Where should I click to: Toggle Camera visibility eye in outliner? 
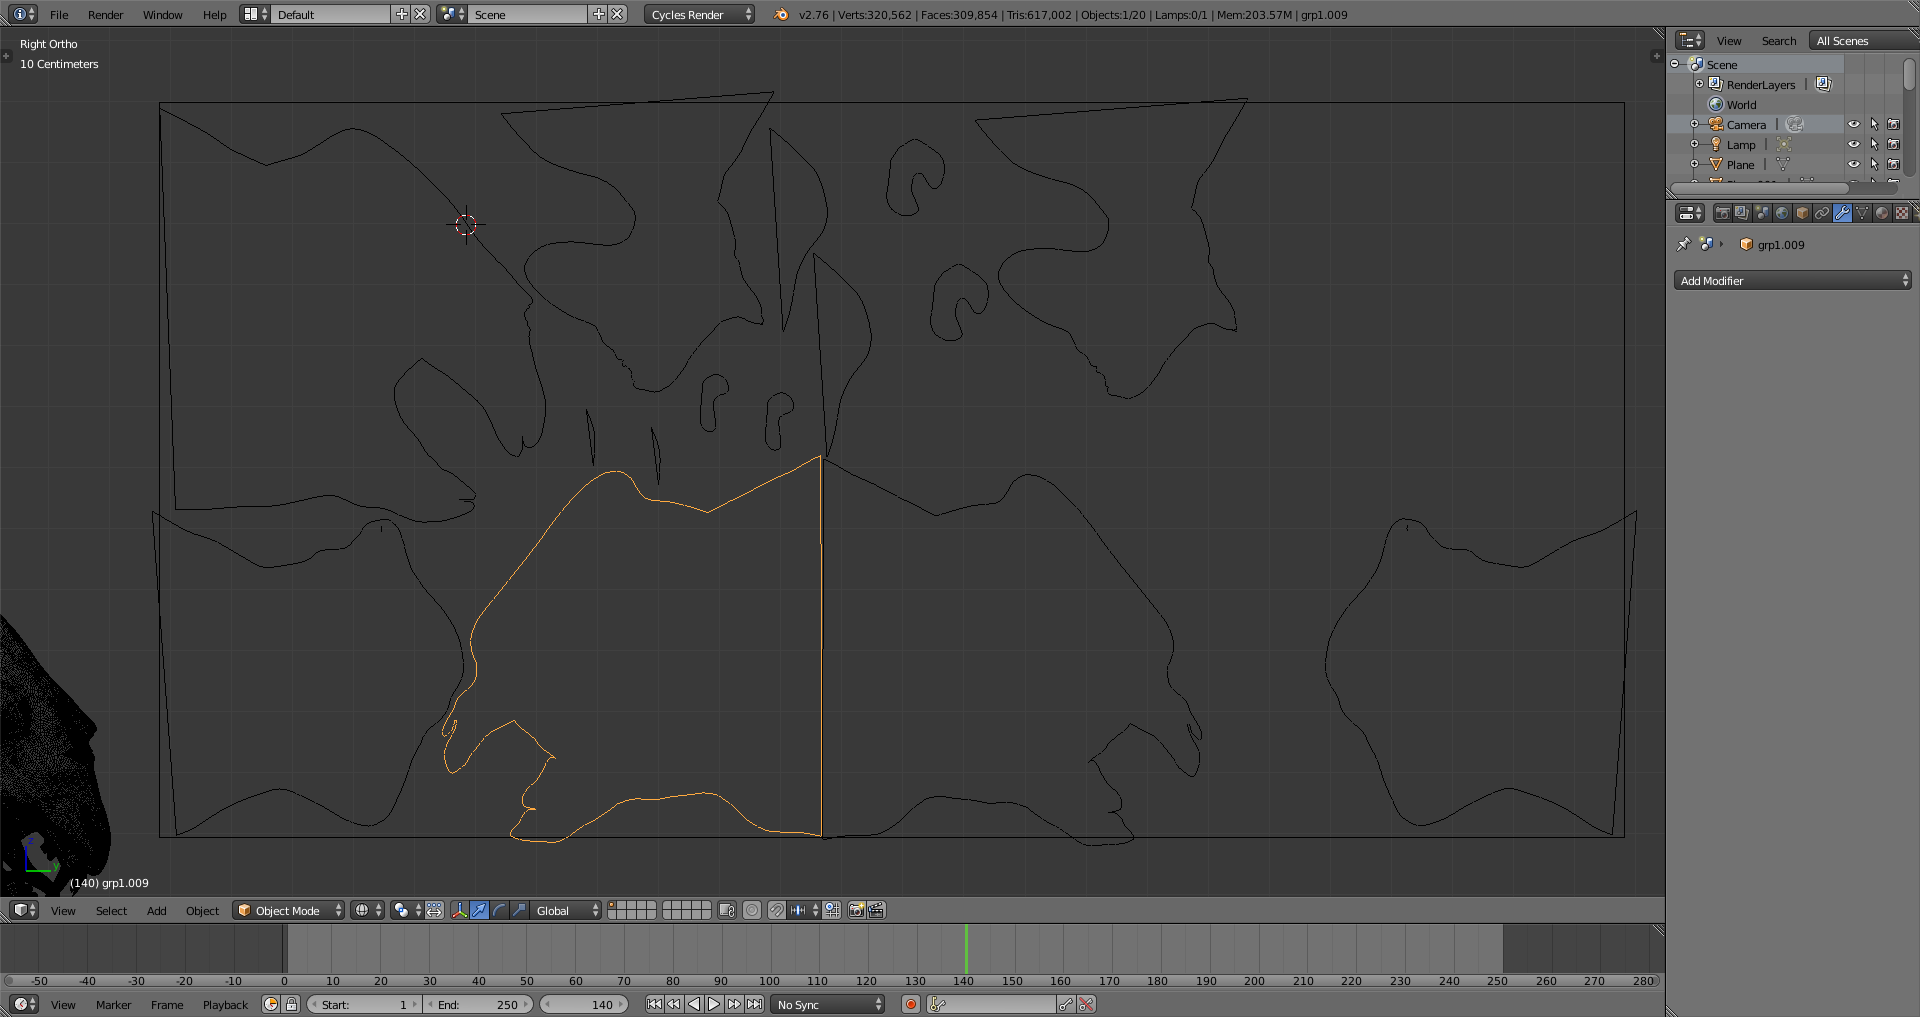pos(1853,124)
